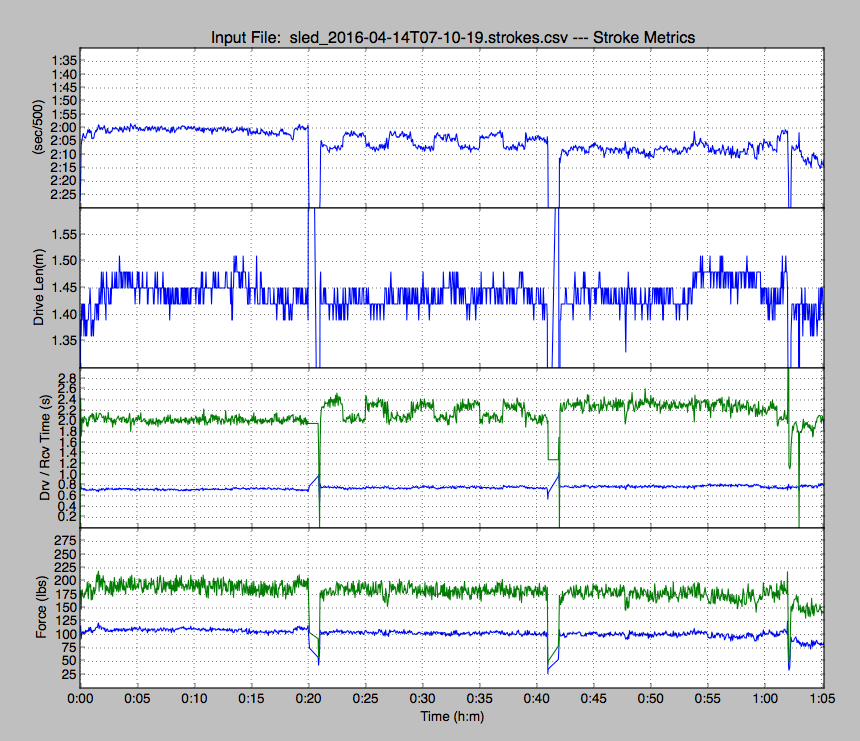Click the plot title with the input file name
Viewport: 860px width, 741px height.
452,37
